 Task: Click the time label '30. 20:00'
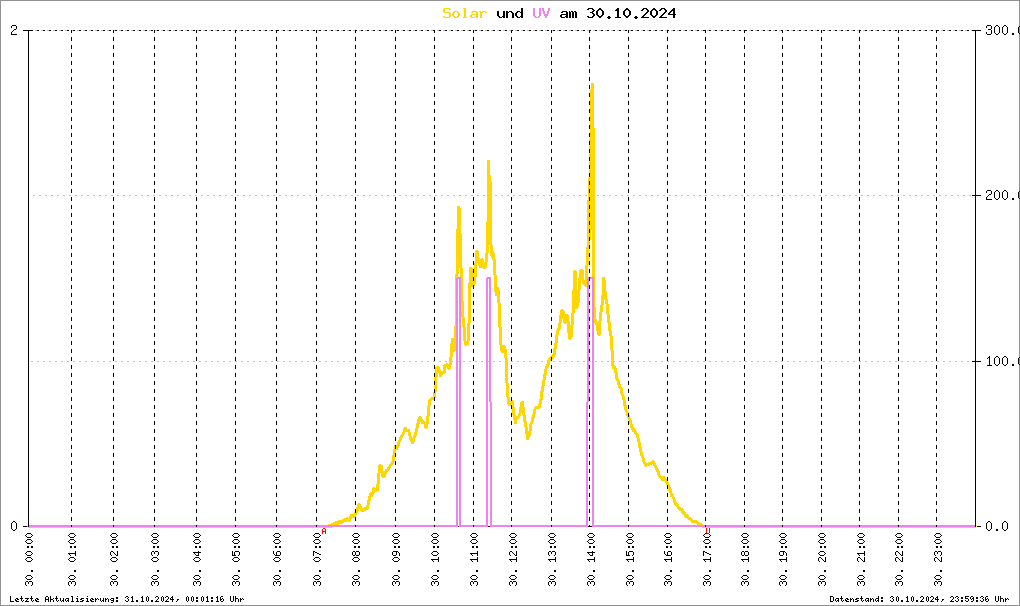pyautogui.click(x=822, y=560)
